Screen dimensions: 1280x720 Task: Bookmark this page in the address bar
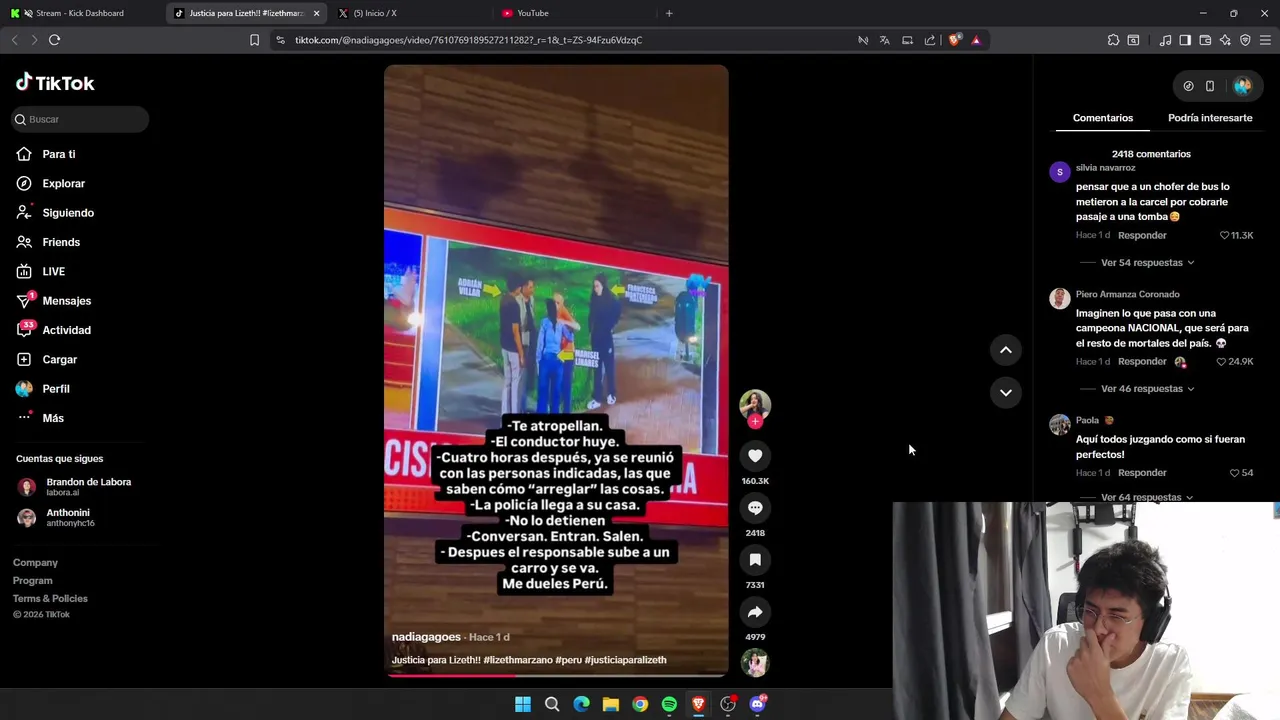click(254, 40)
